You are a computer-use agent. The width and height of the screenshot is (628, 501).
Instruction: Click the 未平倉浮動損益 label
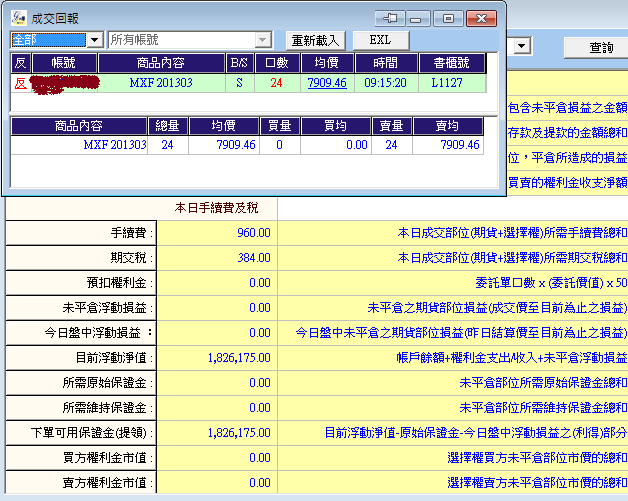(x=108, y=308)
